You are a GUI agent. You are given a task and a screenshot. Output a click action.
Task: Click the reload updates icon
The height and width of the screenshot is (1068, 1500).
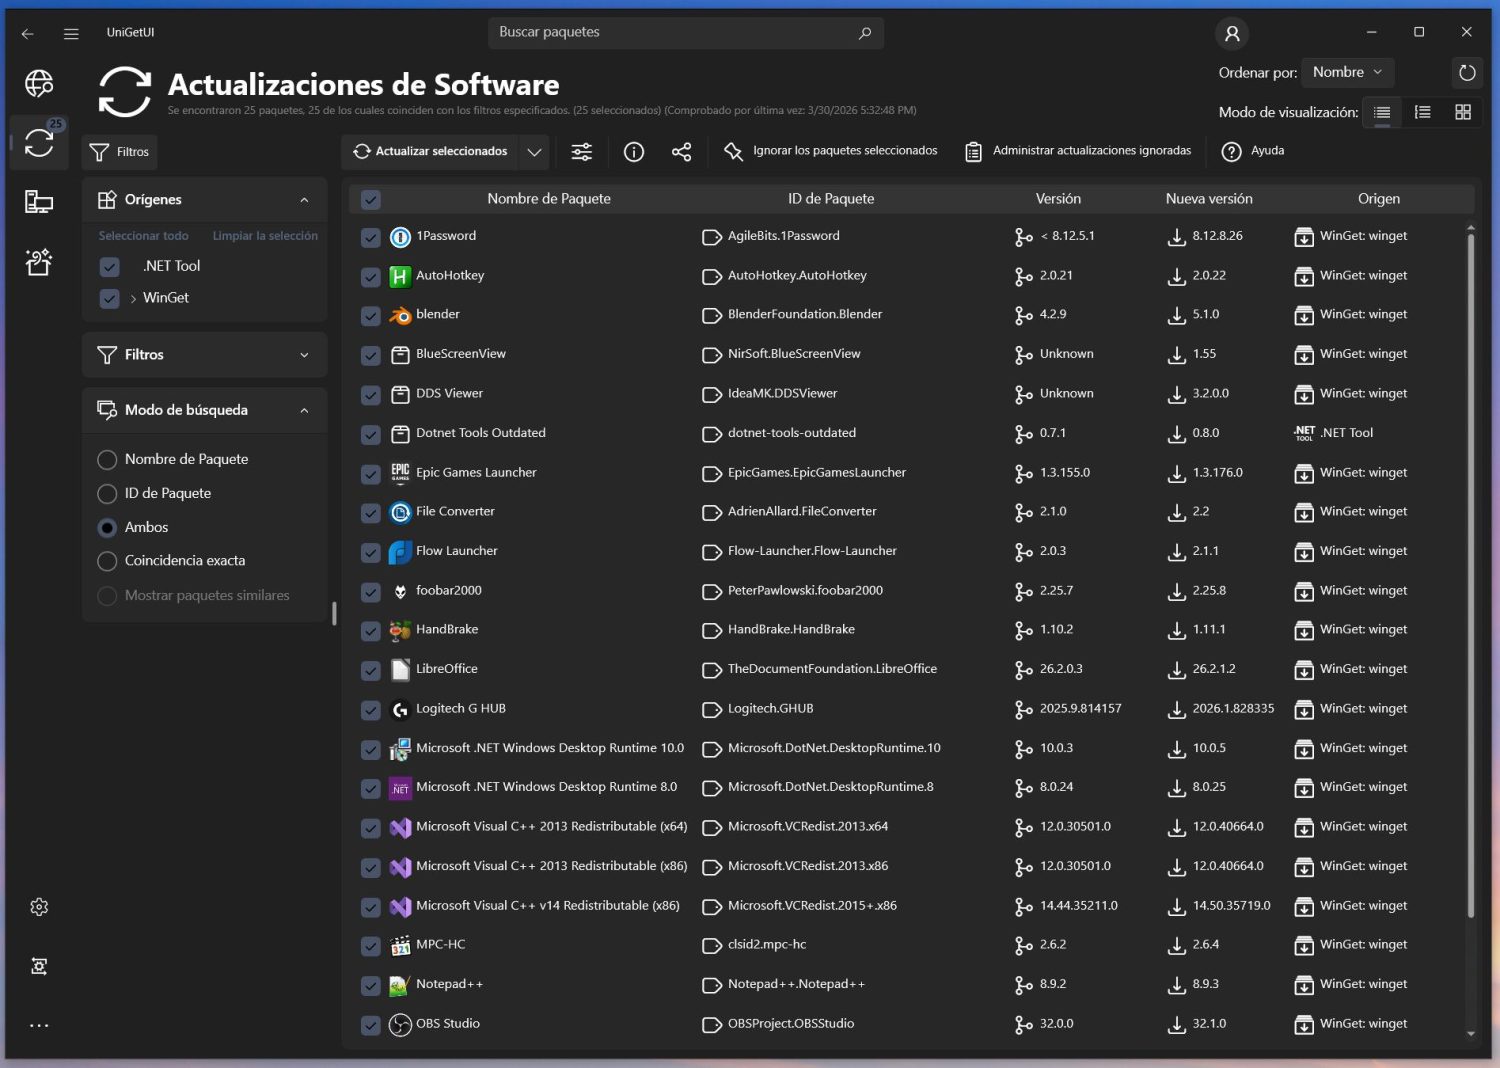[x=1466, y=72]
